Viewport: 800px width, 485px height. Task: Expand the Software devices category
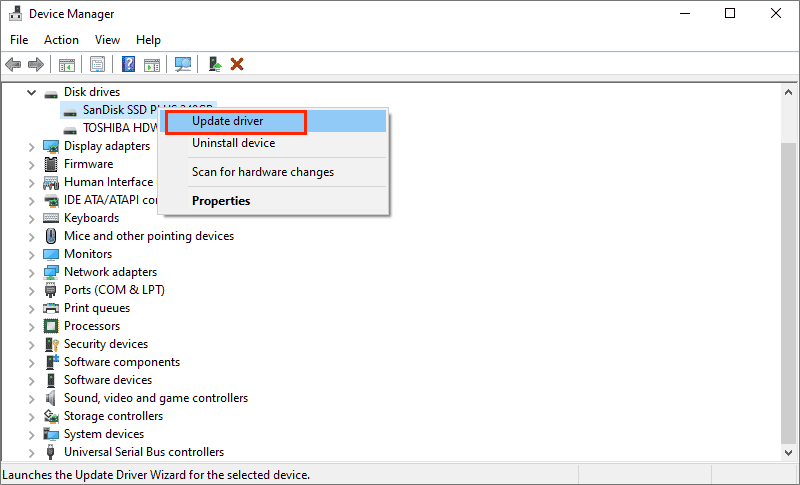coord(32,380)
